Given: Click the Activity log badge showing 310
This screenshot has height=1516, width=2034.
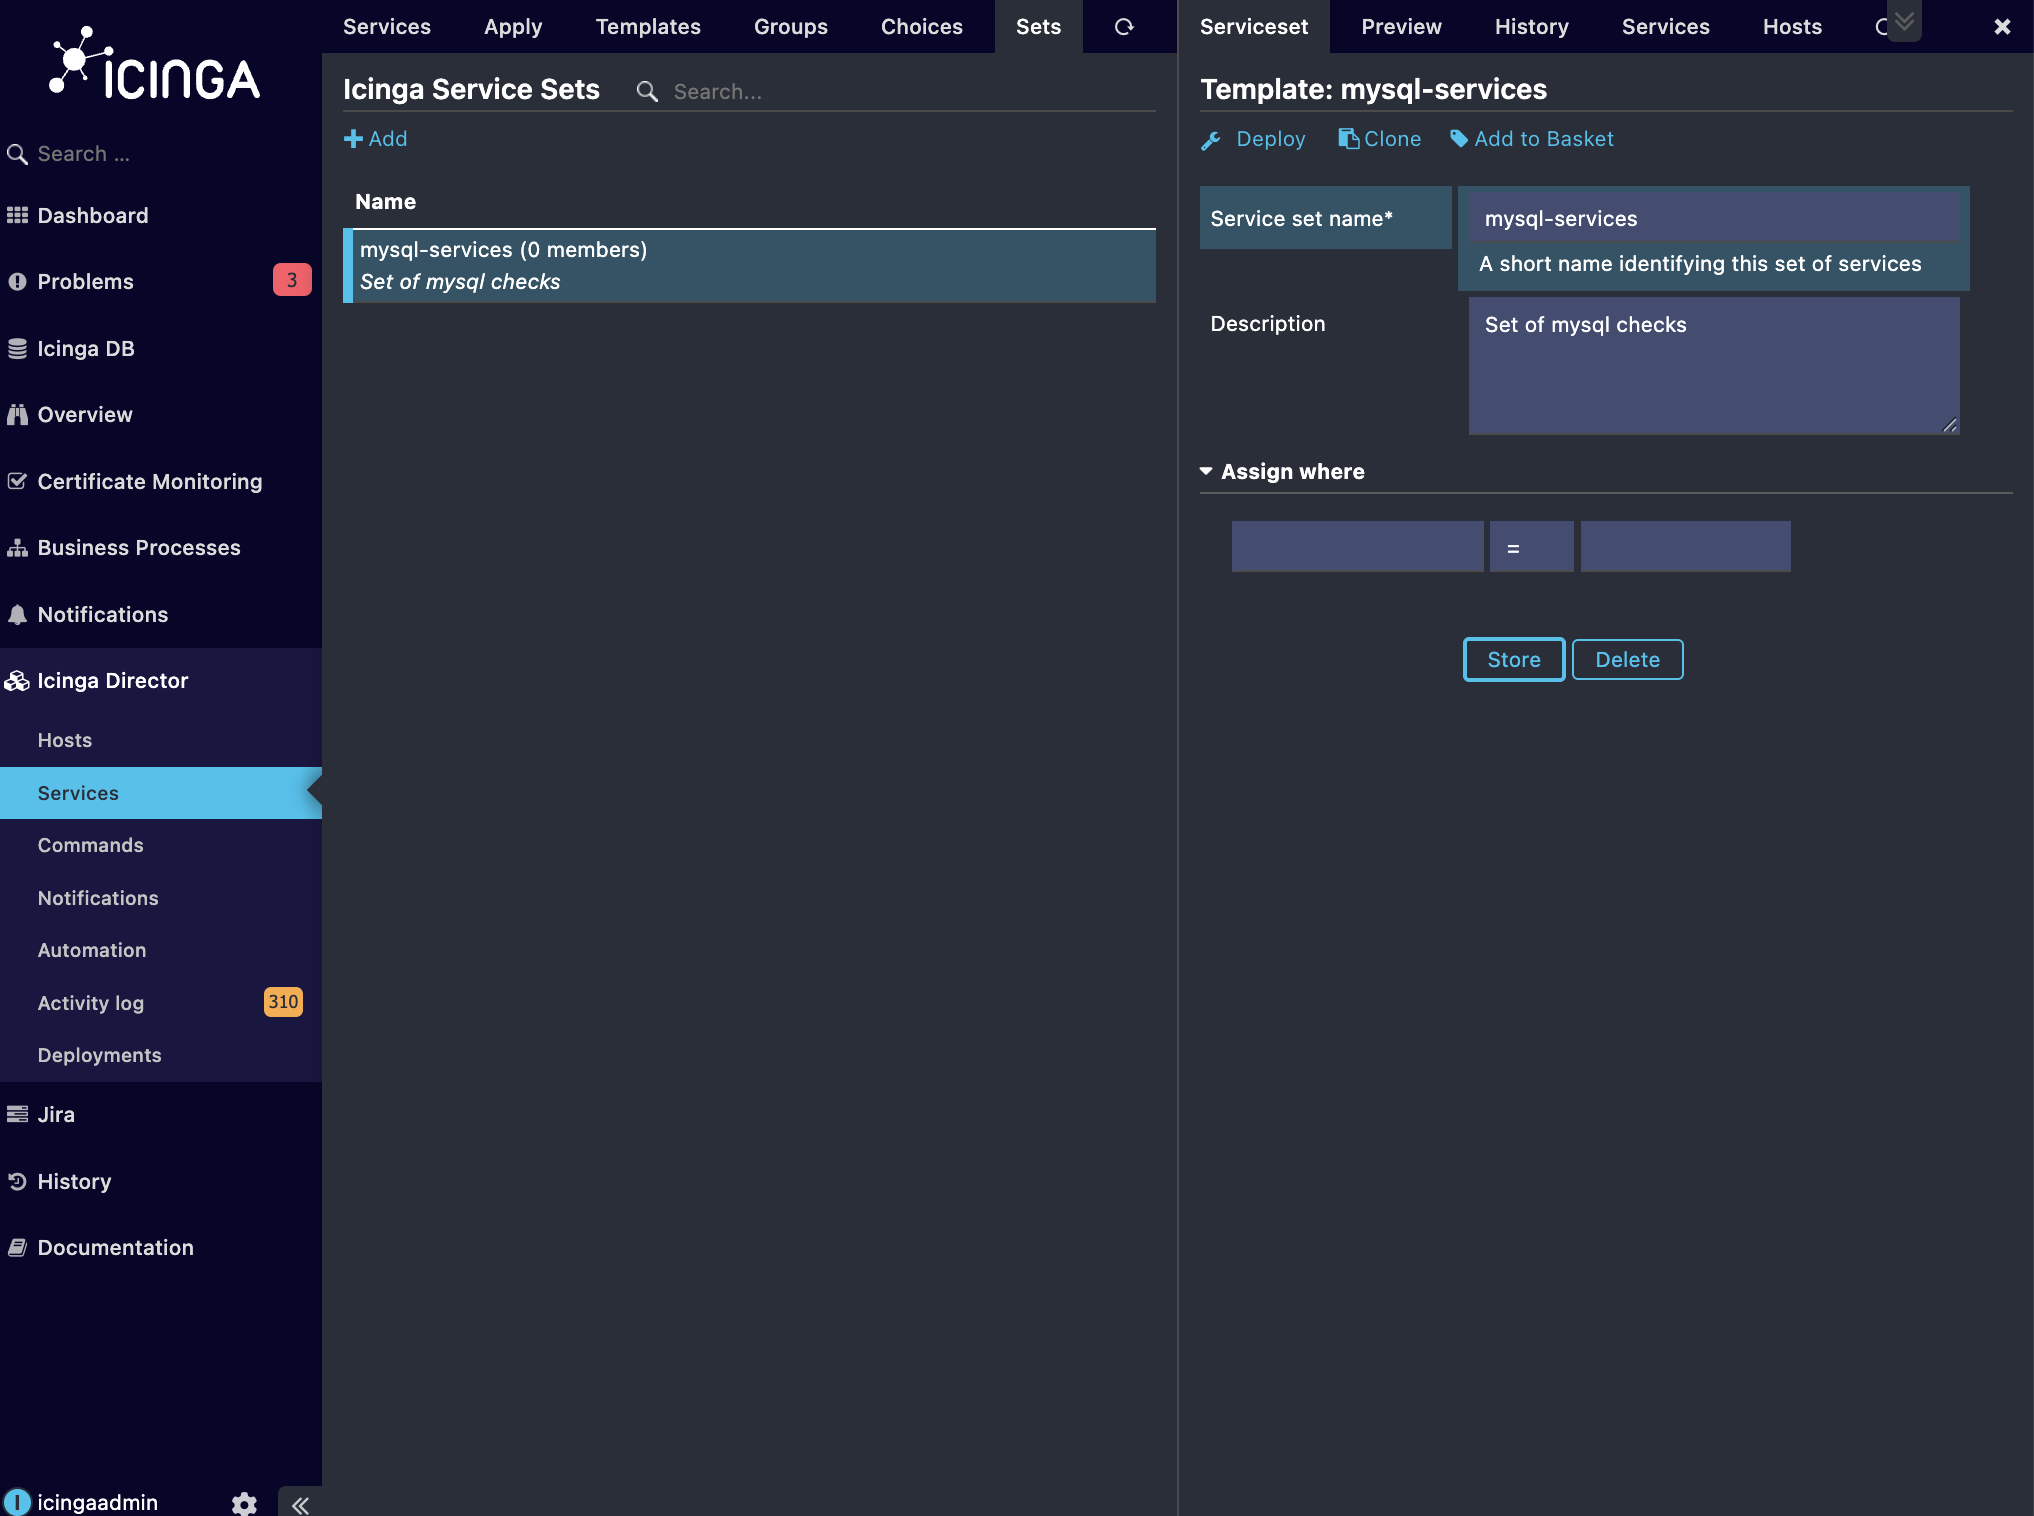Looking at the screenshot, I should pos(283,1002).
